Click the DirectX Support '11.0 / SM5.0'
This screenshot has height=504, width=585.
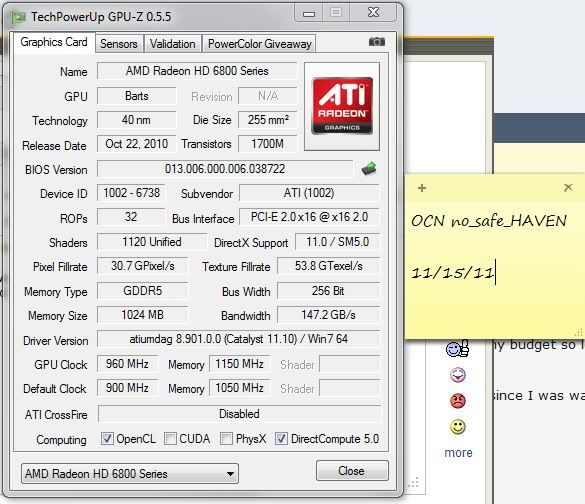pos(338,242)
